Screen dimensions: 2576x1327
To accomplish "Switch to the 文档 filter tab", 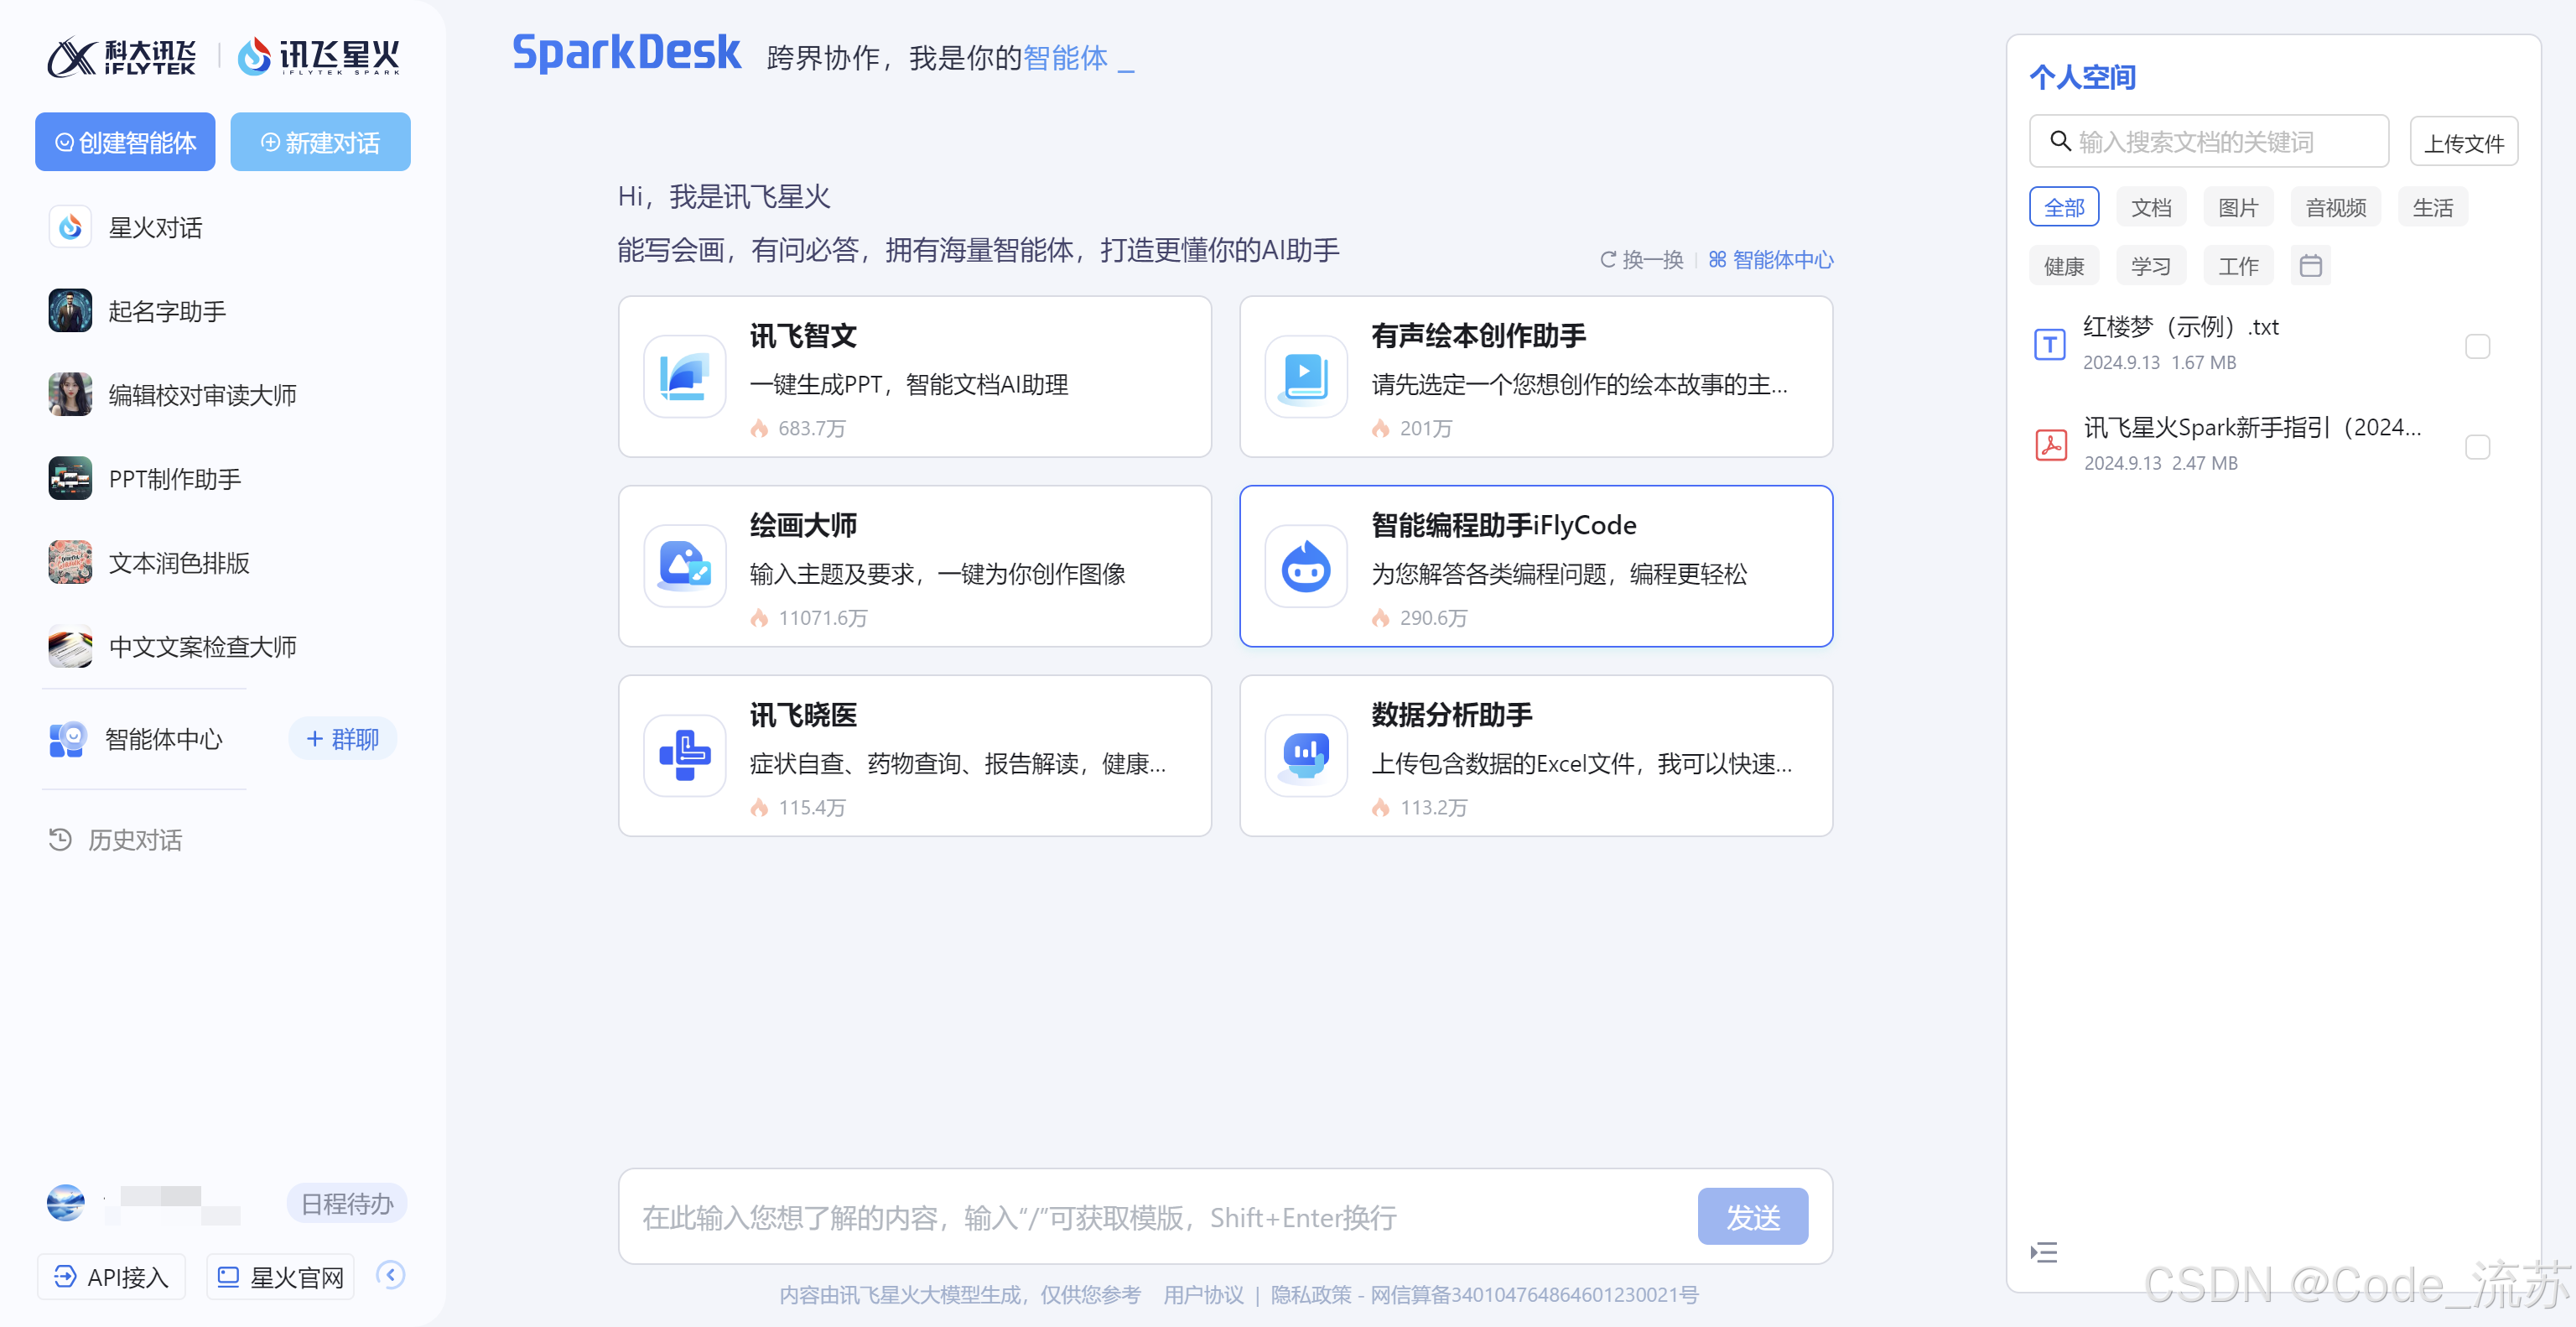I will (2150, 207).
